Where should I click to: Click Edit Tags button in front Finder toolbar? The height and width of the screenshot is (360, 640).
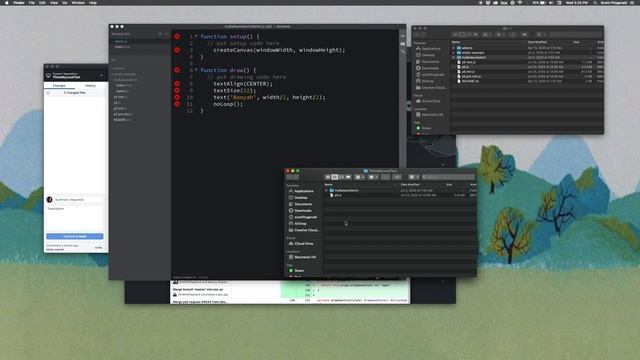(x=397, y=177)
